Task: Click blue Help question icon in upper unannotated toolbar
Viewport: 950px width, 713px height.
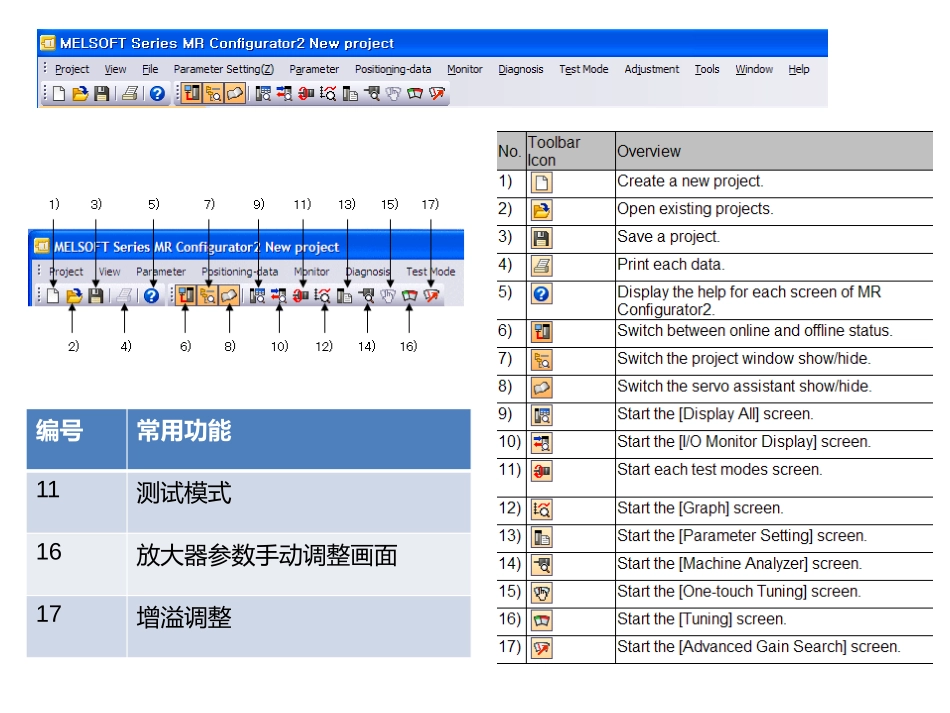Action: coord(157,93)
